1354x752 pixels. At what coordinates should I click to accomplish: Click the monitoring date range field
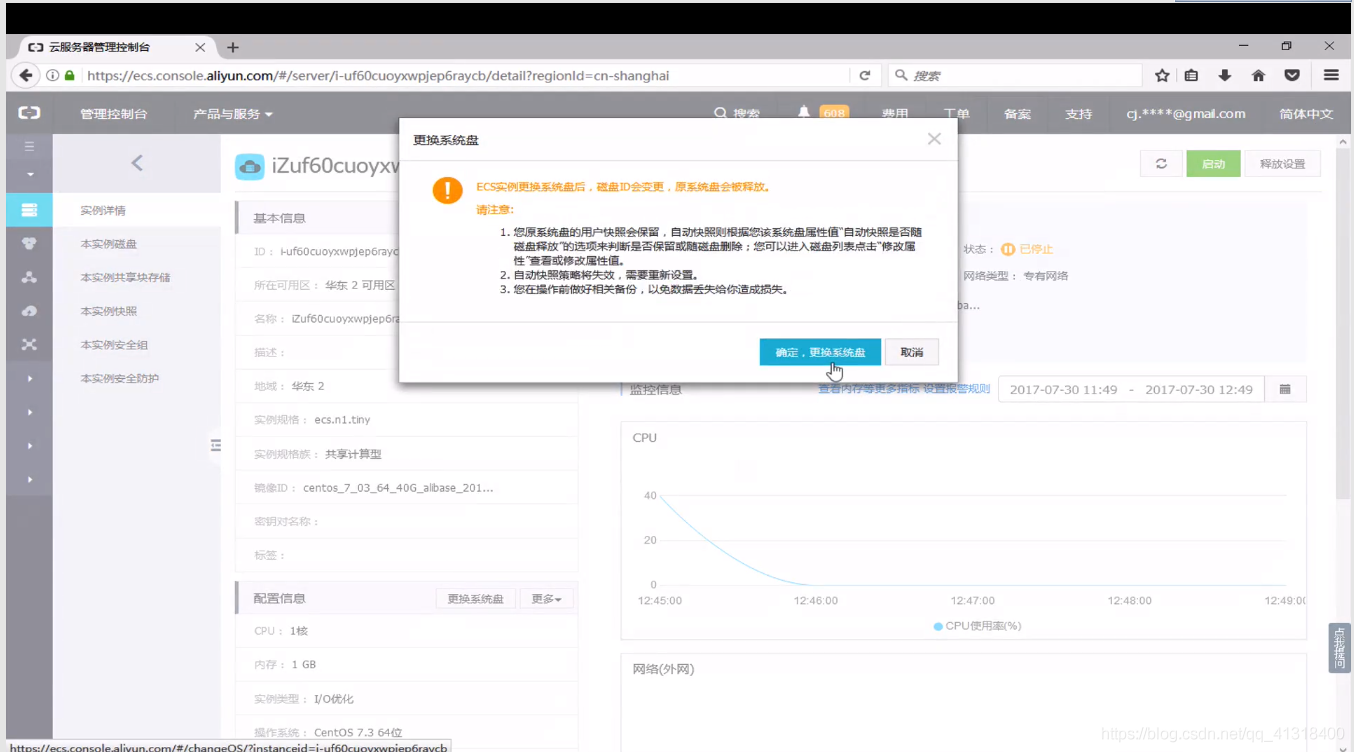point(1131,389)
